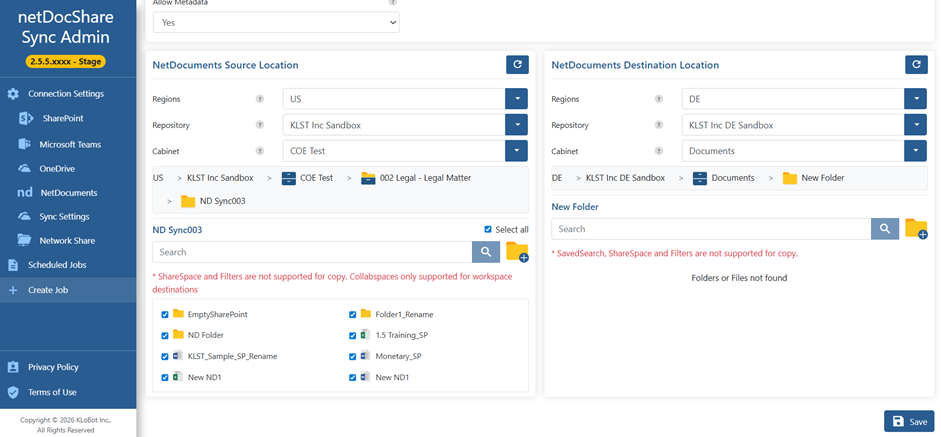Click the Network Share folder icon

pos(25,240)
